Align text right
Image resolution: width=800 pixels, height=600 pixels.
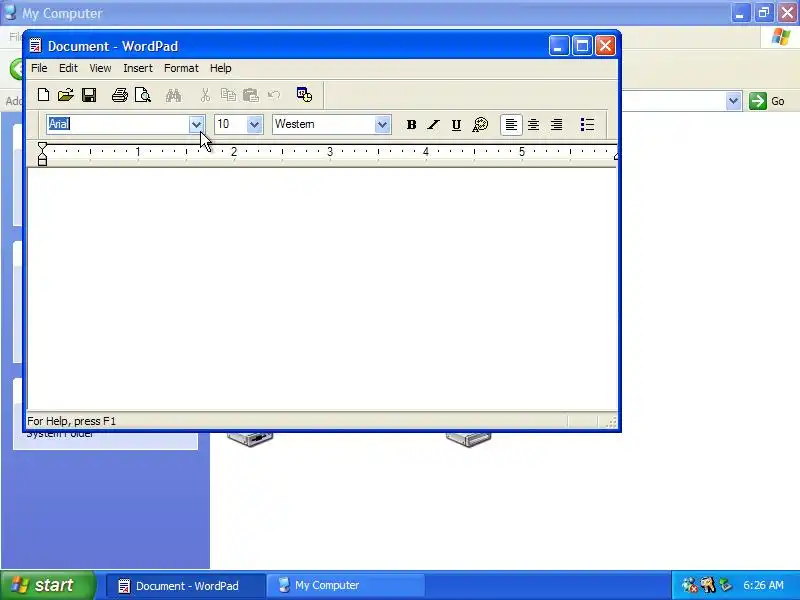tap(557, 124)
